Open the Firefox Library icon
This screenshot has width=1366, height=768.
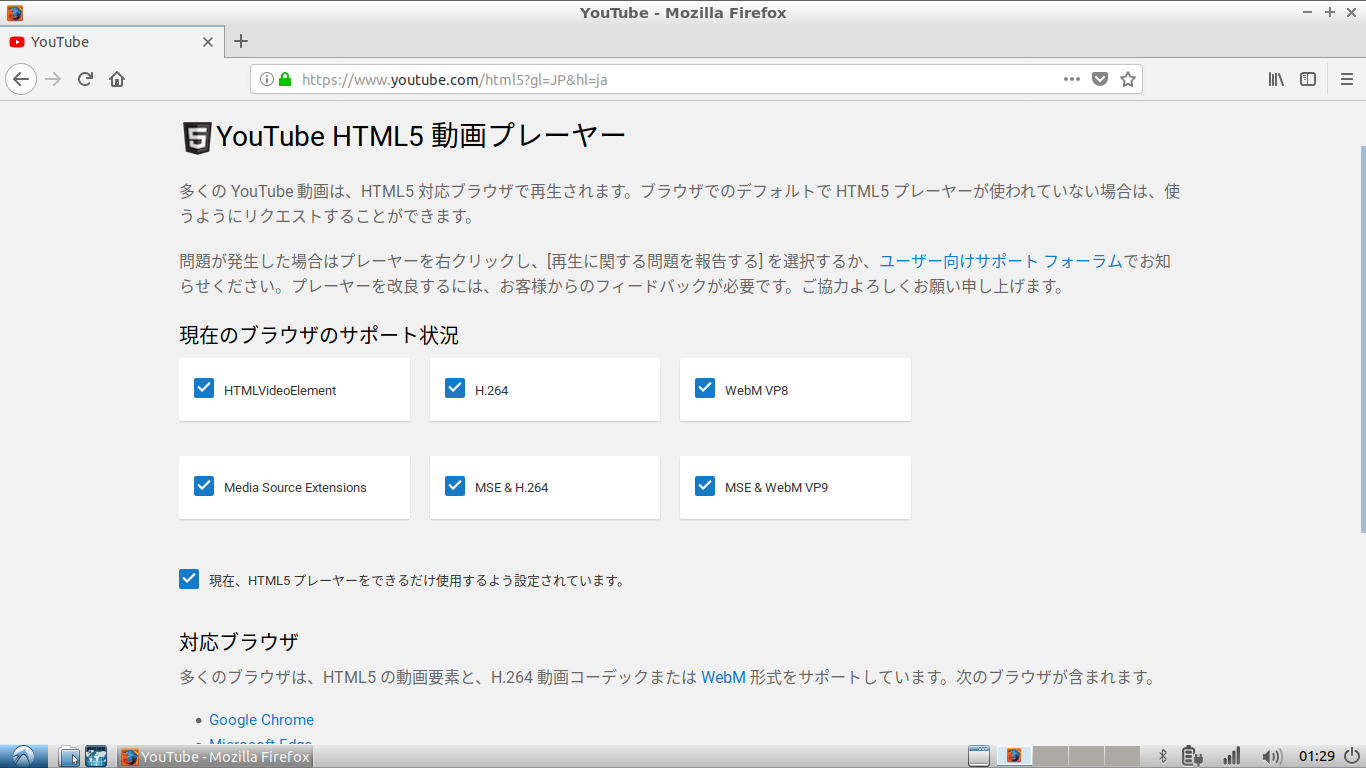coord(1276,79)
